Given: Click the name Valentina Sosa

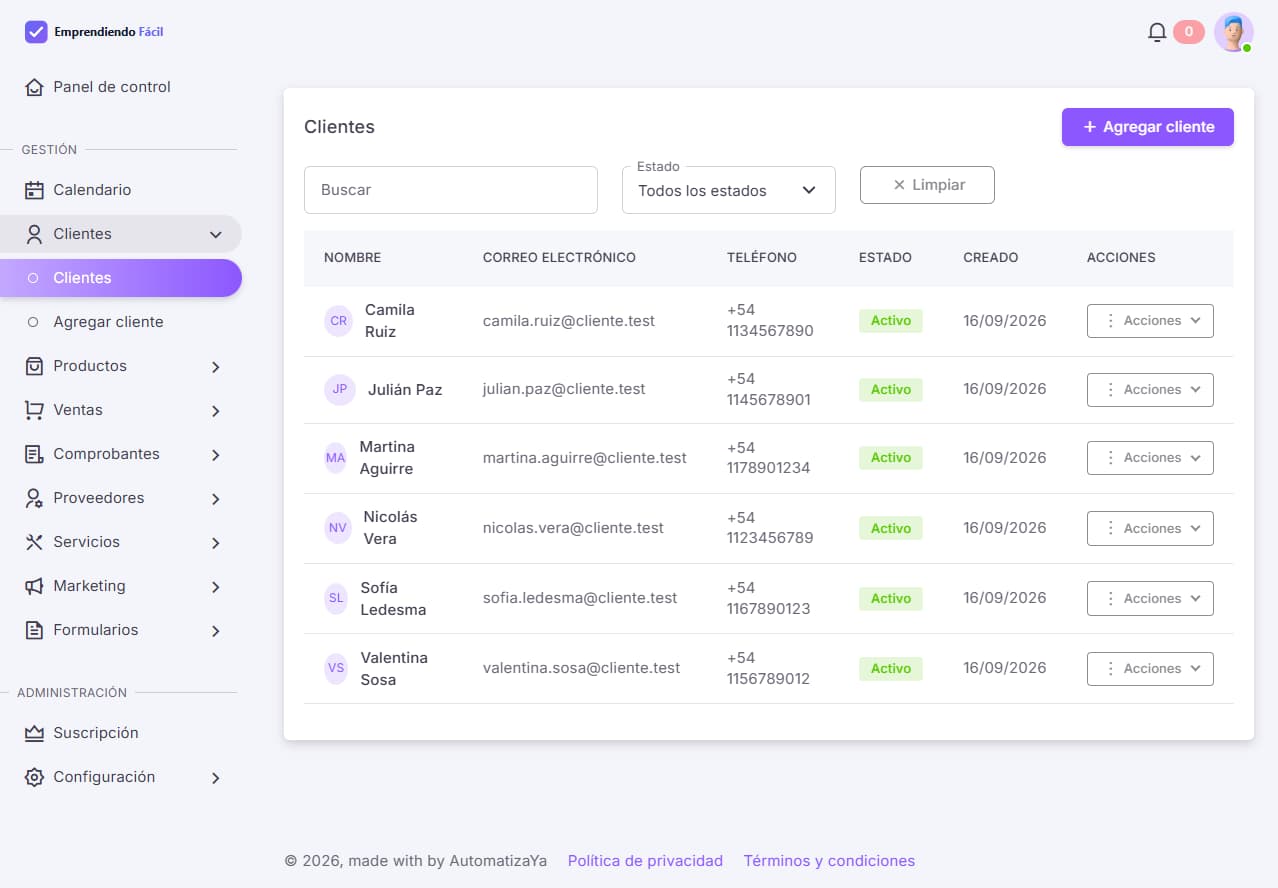Looking at the screenshot, I should (x=394, y=668).
